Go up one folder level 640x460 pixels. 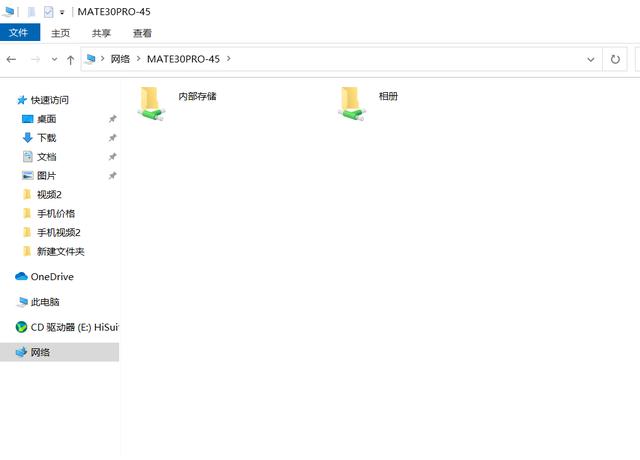tap(70, 60)
